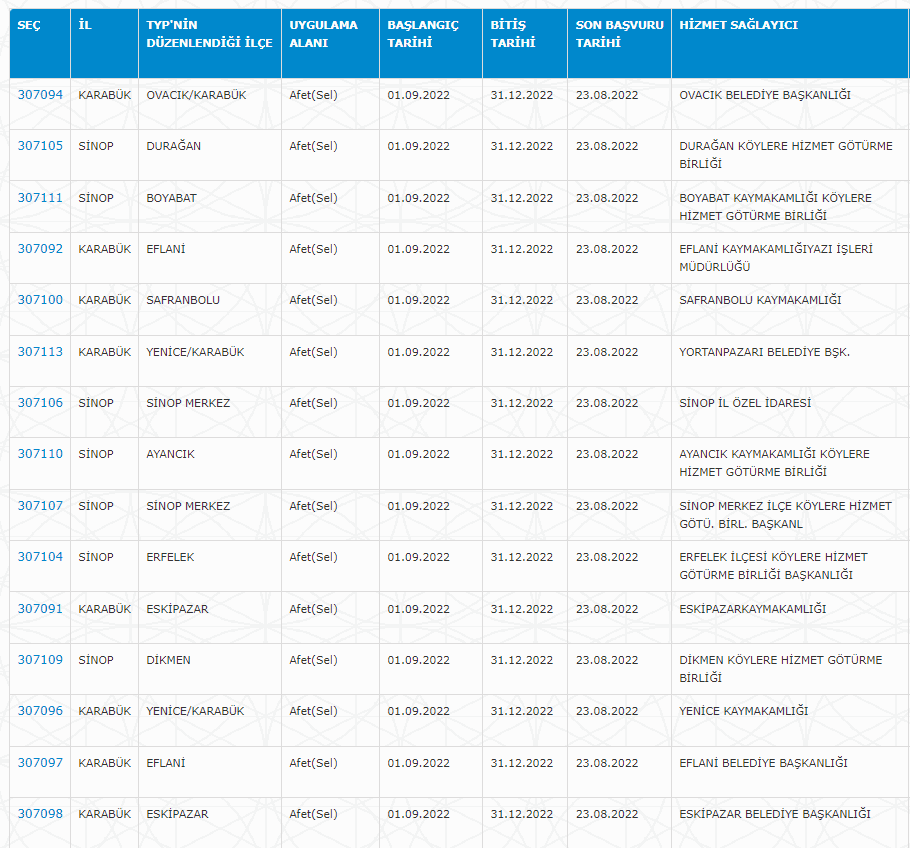Image resolution: width=910 pixels, height=848 pixels.
Task: Click end date 31.12.2022 in row 307106
Action: (x=522, y=403)
